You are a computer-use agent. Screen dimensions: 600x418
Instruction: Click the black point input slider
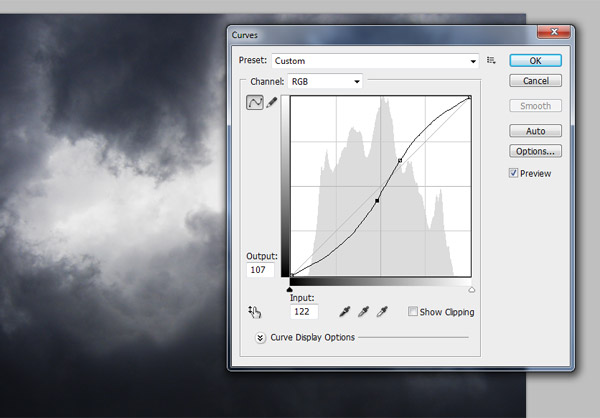[290, 289]
